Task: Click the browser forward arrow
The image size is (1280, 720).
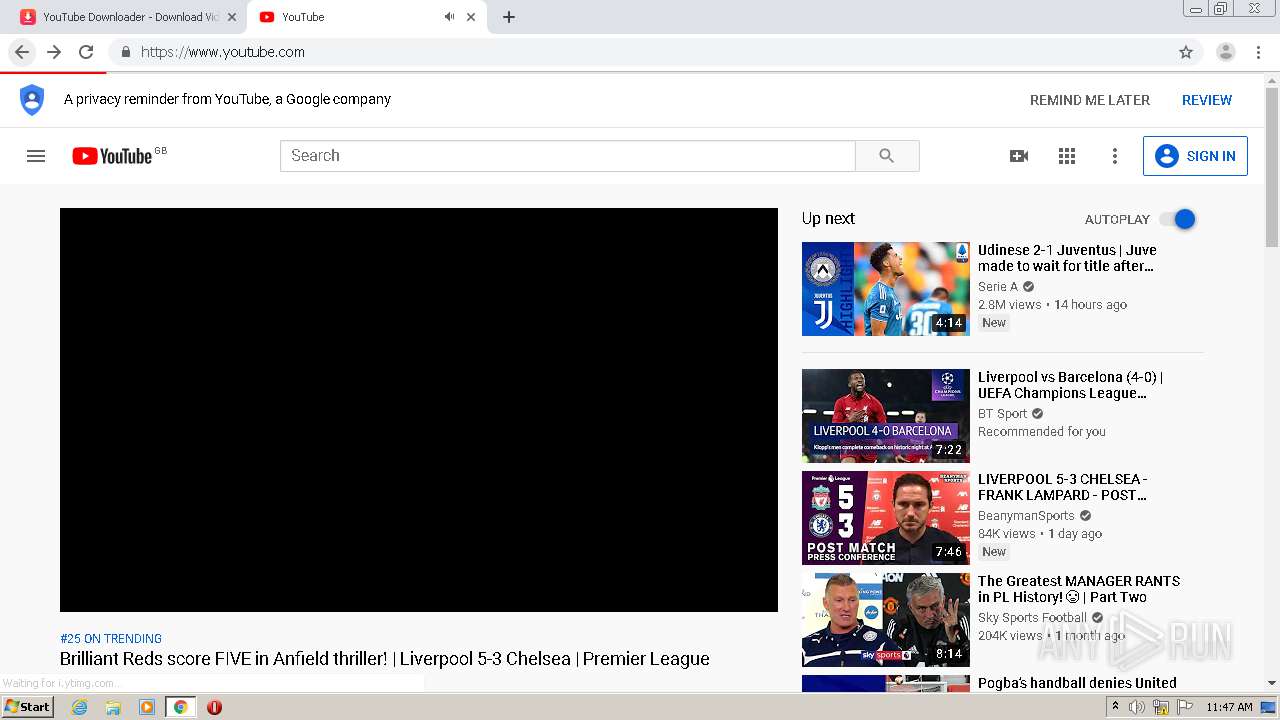Action: coord(54,52)
